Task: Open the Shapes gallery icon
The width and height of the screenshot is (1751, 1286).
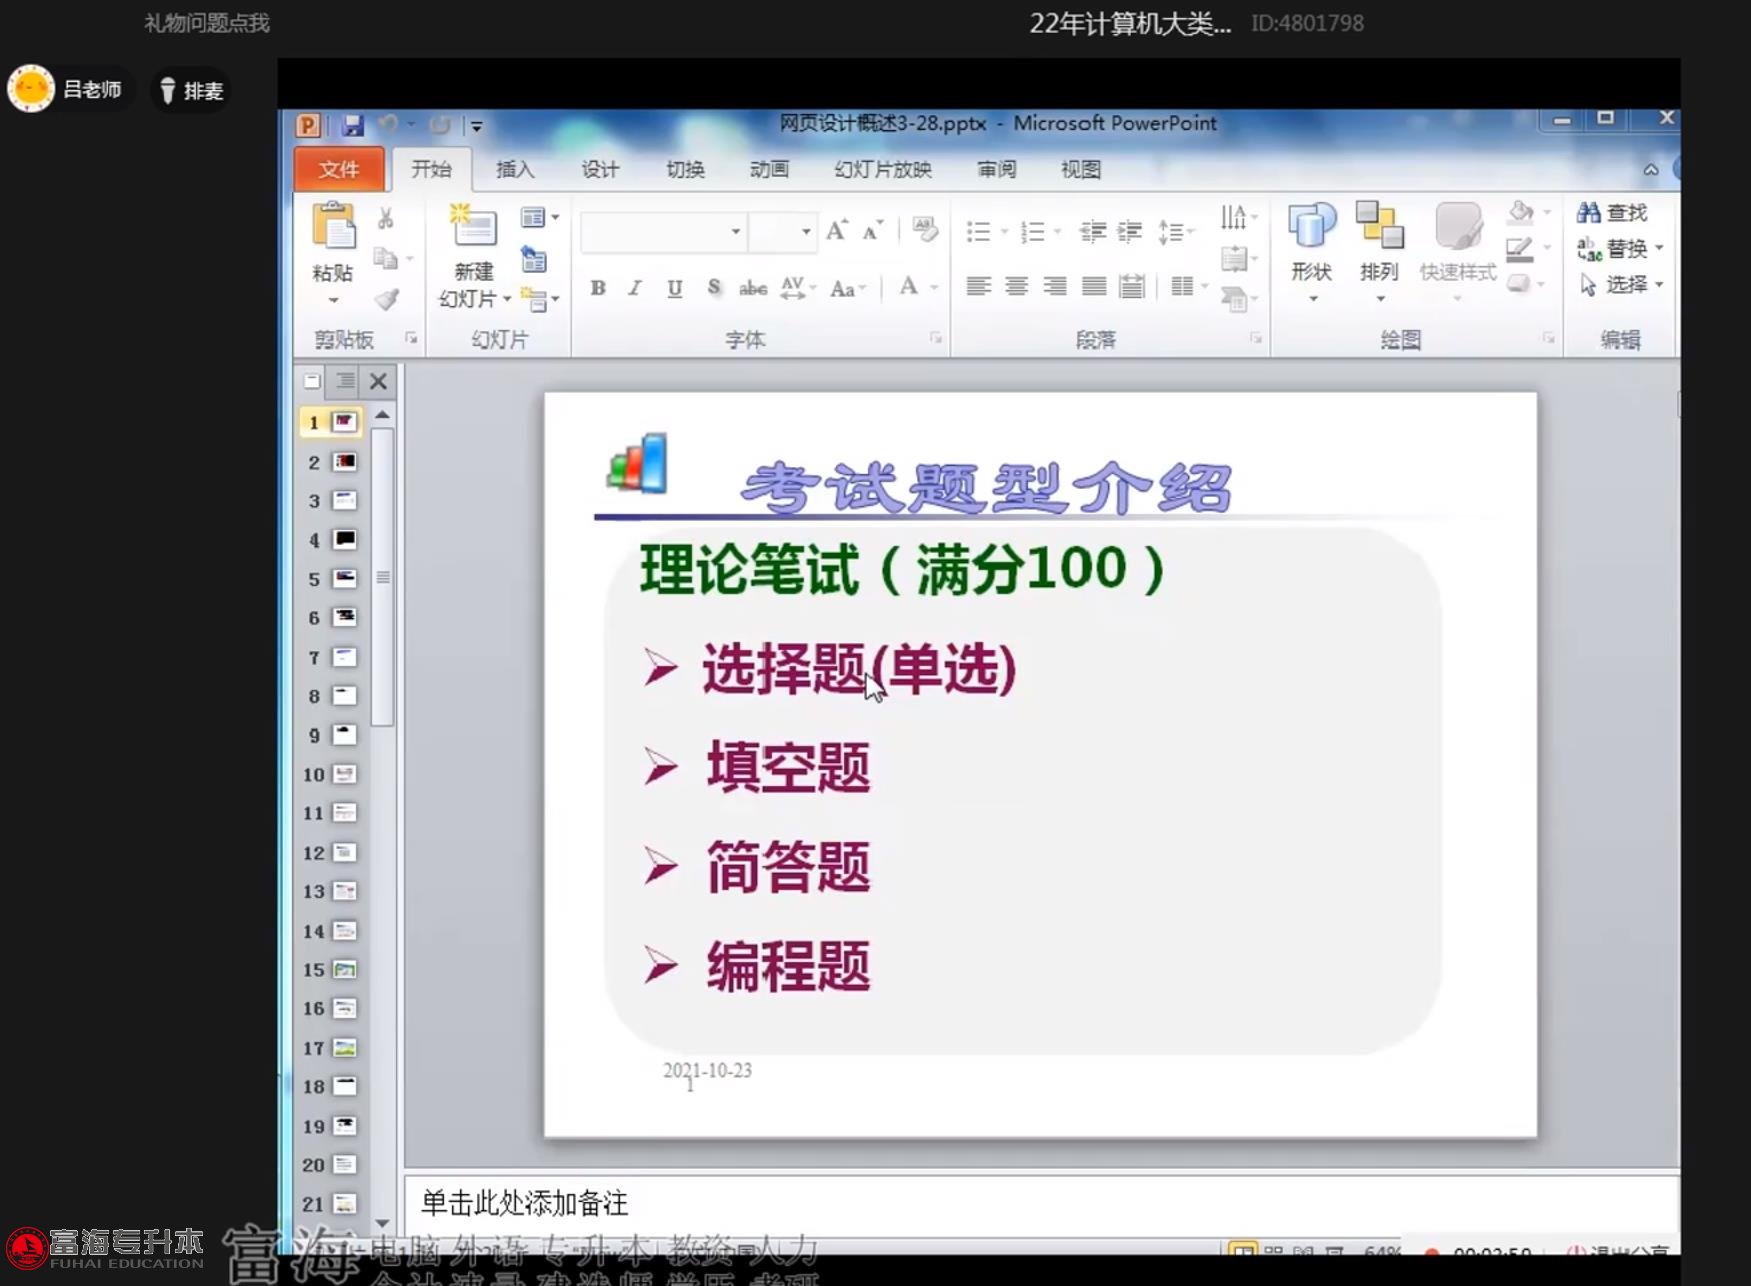Action: (1312, 226)
